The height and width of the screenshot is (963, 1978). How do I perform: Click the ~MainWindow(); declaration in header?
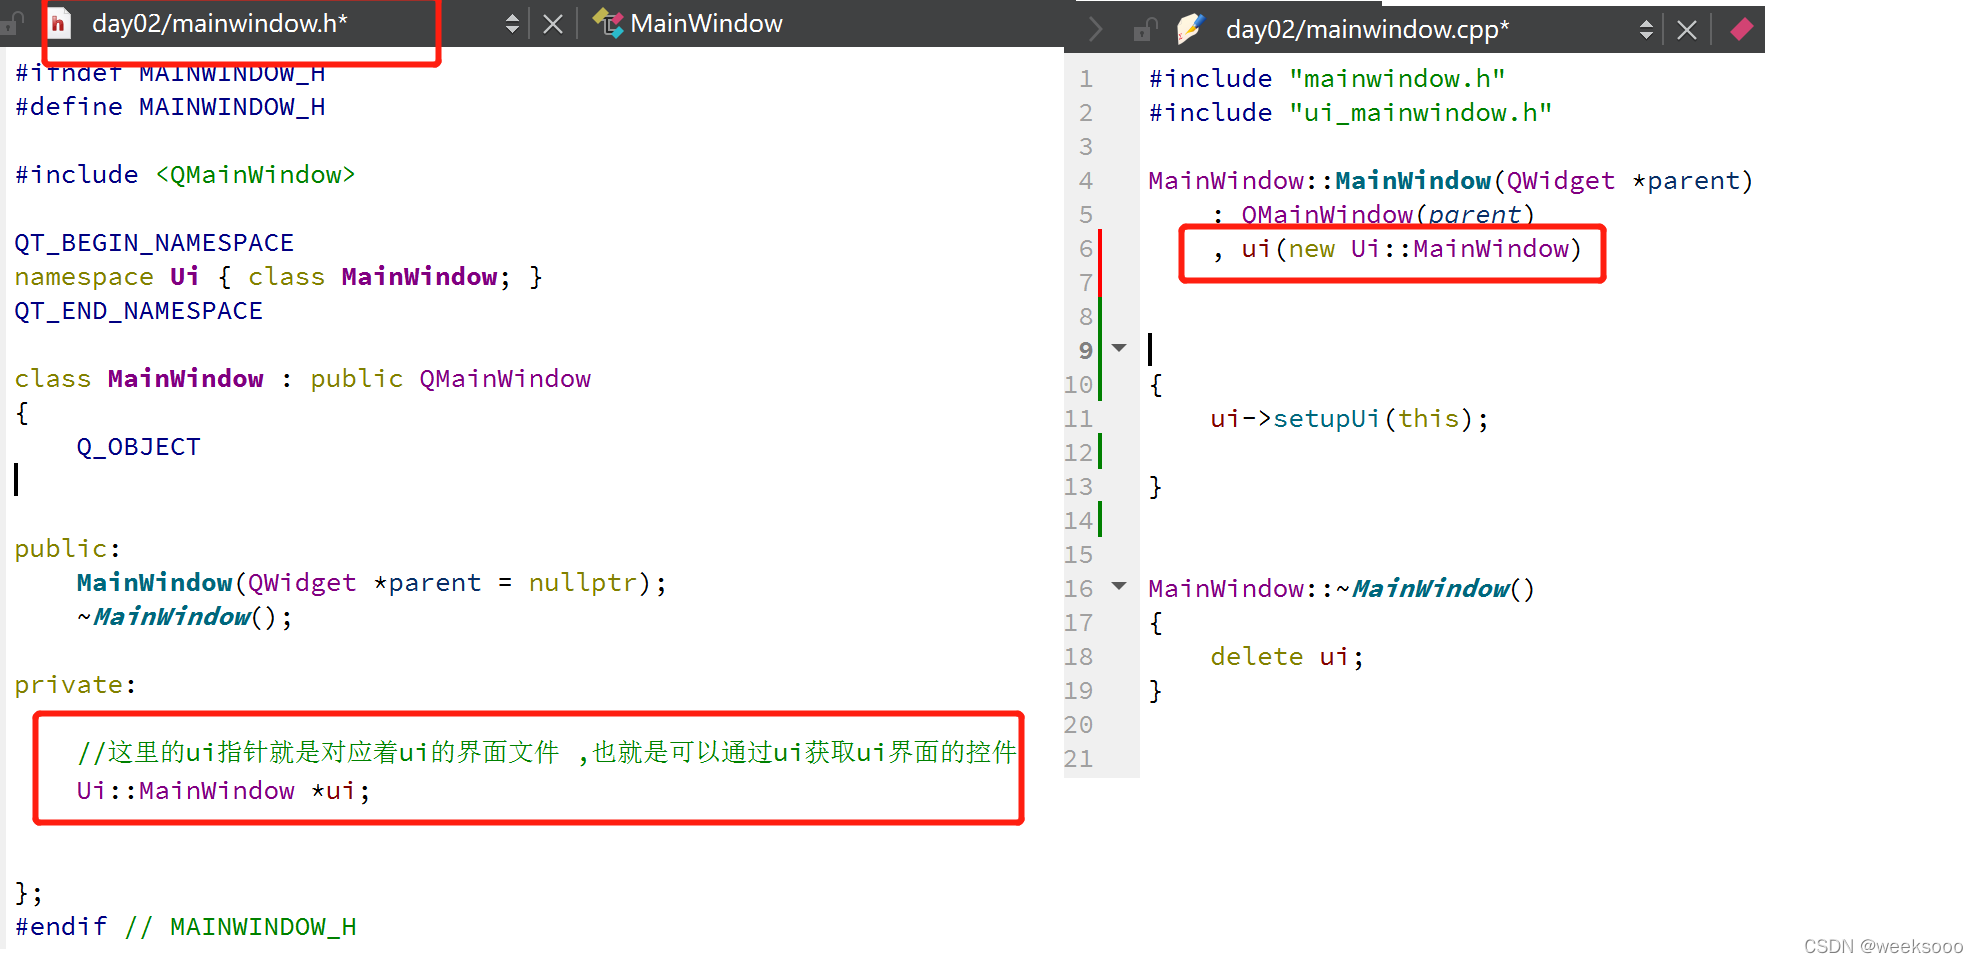coord(185,617)
